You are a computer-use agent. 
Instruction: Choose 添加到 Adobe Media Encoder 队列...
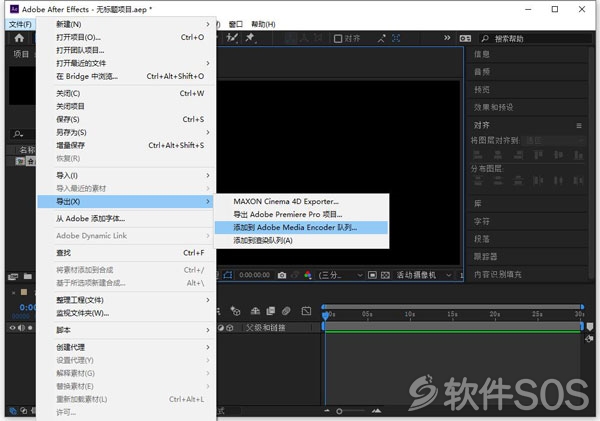tap(302, 227)
